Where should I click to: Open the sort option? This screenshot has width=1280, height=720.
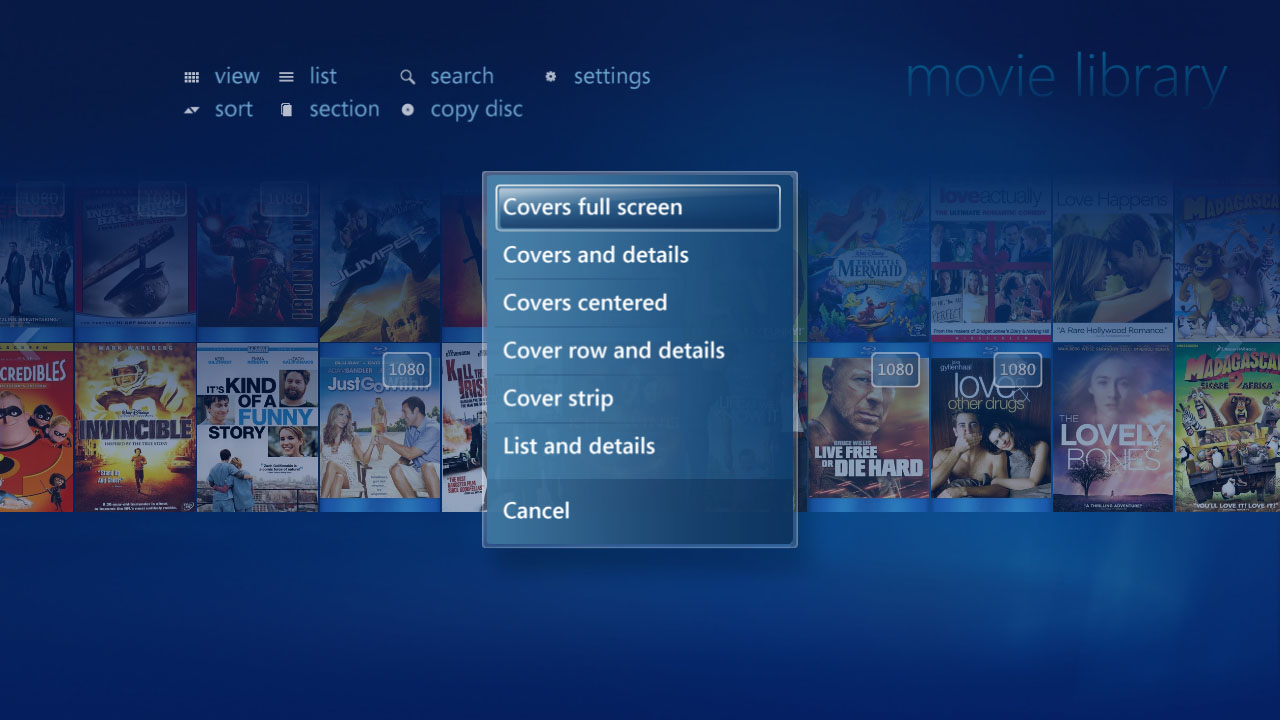[234, 109]
